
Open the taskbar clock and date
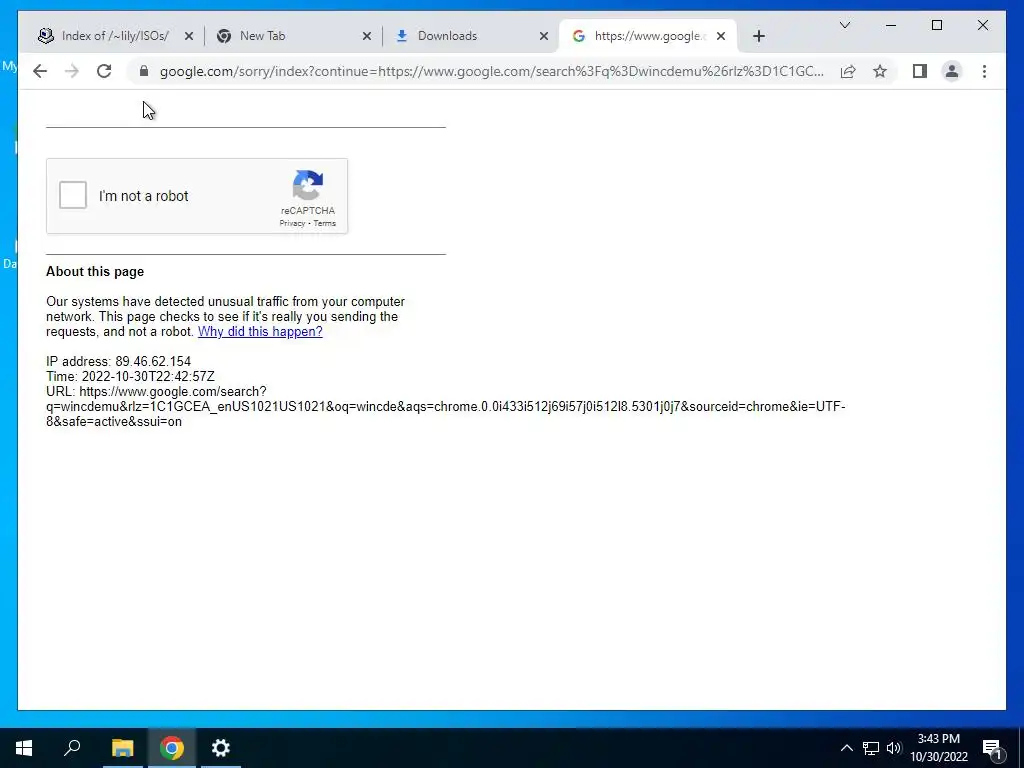point(938,748)
